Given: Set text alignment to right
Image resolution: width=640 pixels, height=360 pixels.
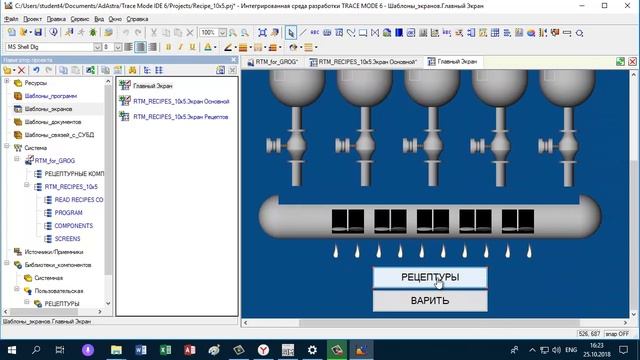Looking at the screenshot, I should click(x=153, y=47).
